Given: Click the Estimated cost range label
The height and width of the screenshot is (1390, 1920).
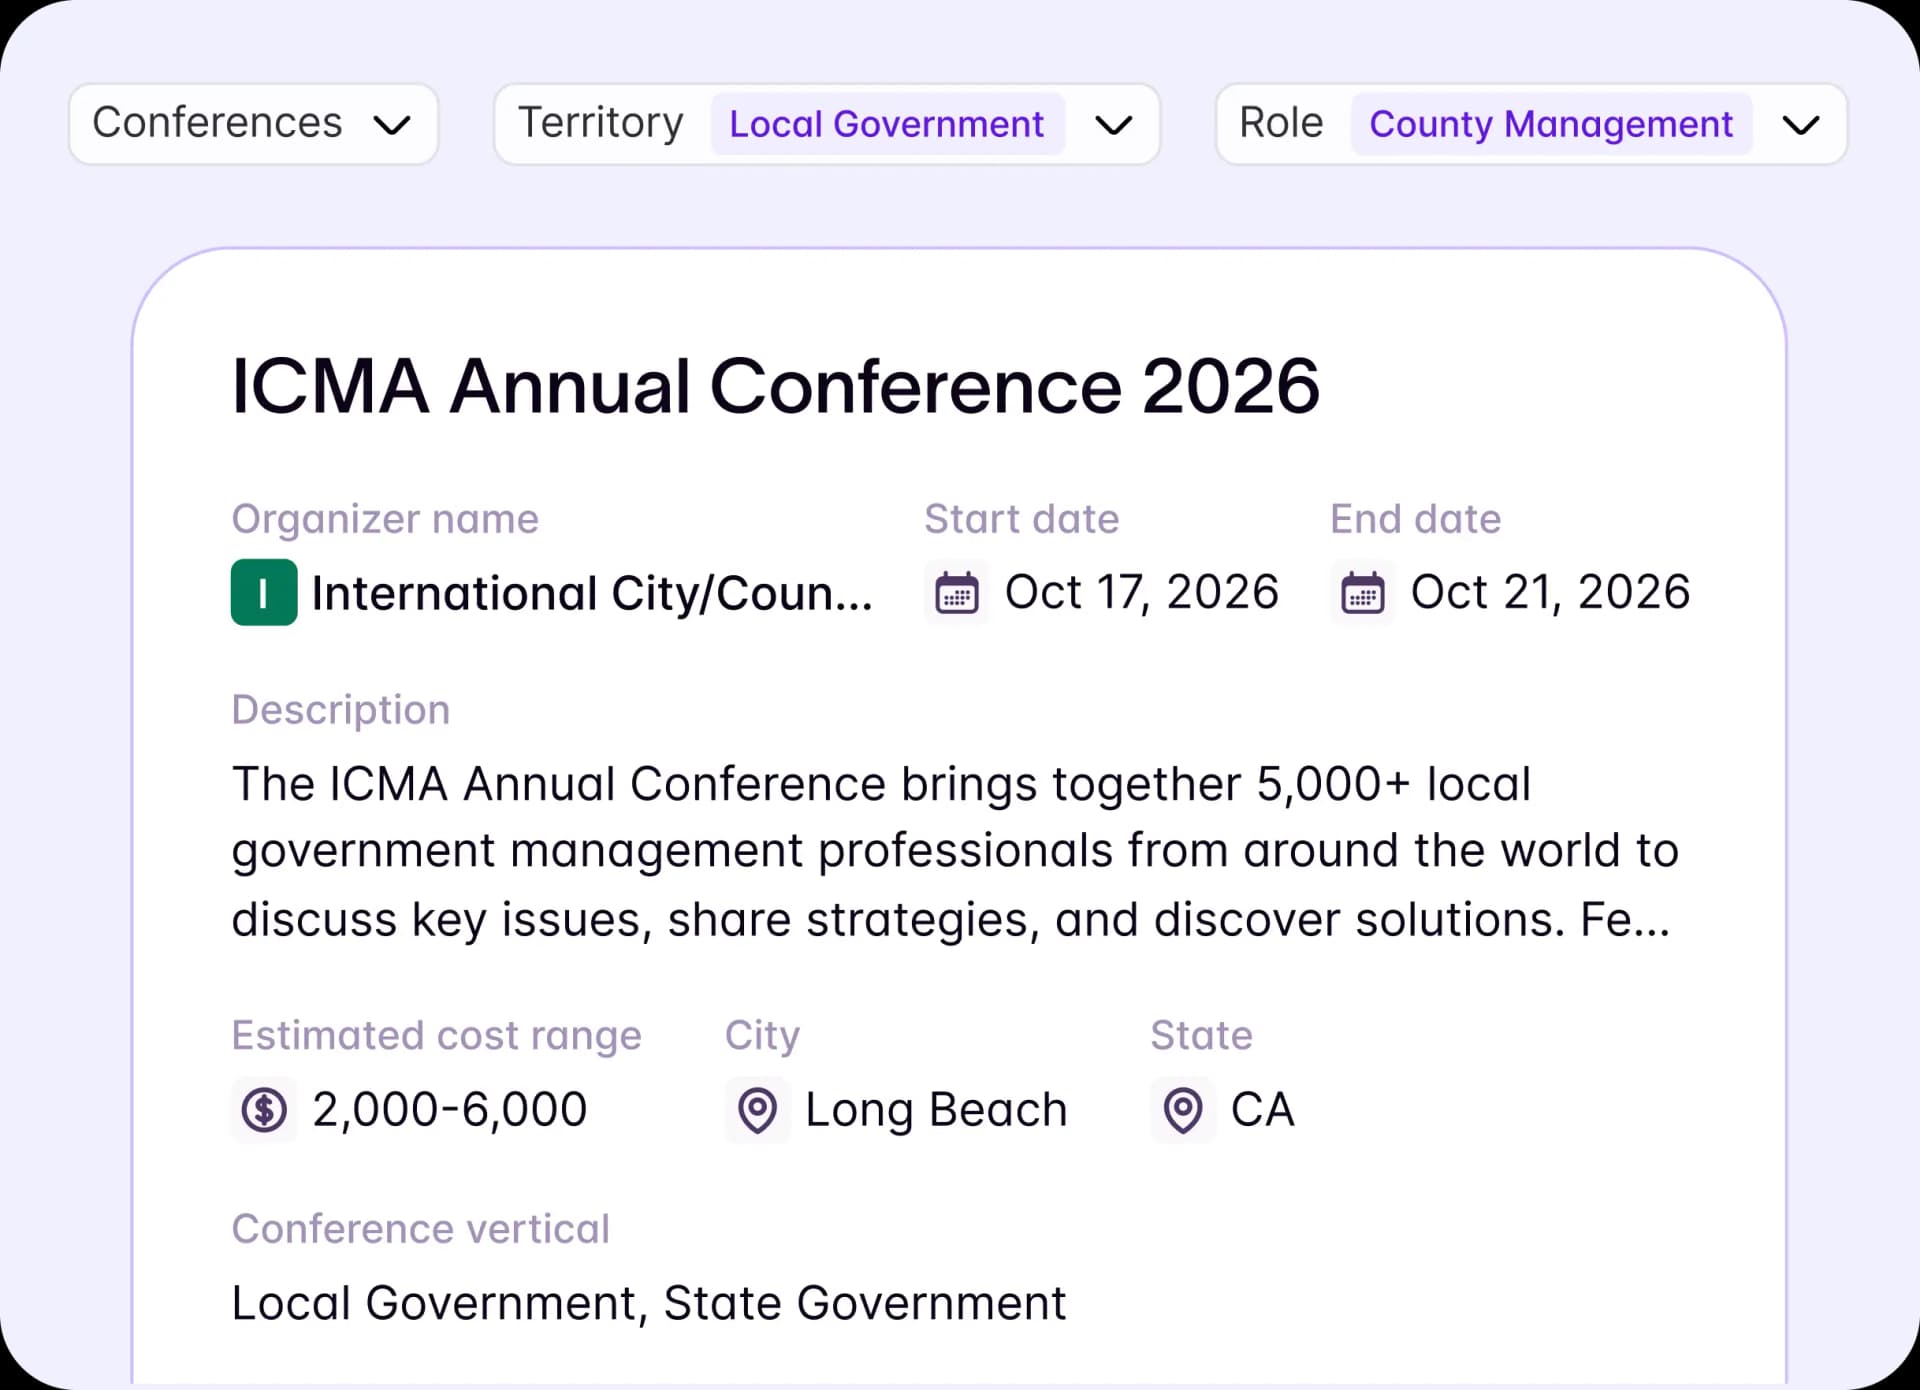Looking at the screenshot, I should (x=436, y=1036).
